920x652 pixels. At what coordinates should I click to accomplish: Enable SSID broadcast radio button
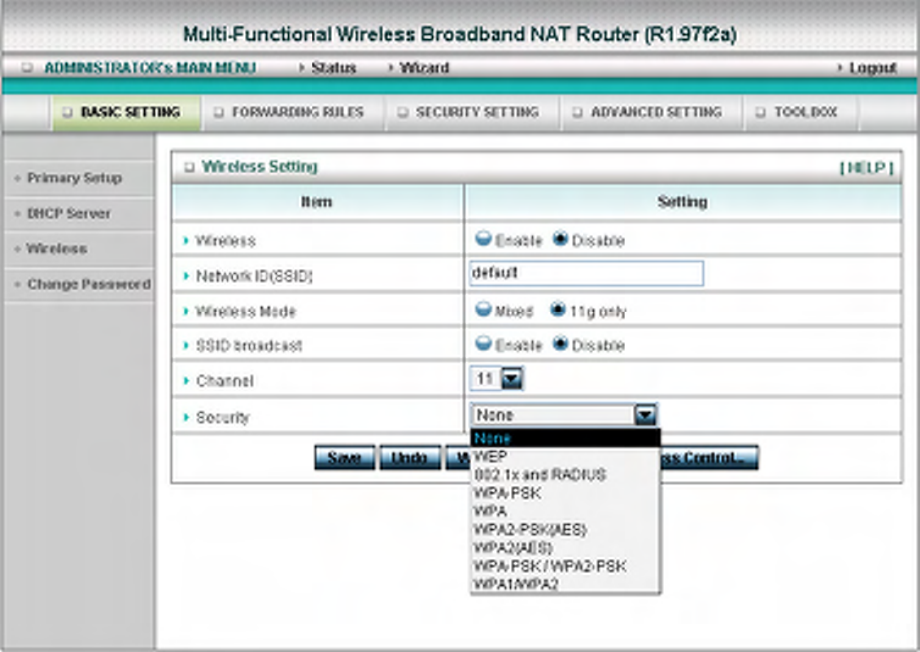[483, 344]
